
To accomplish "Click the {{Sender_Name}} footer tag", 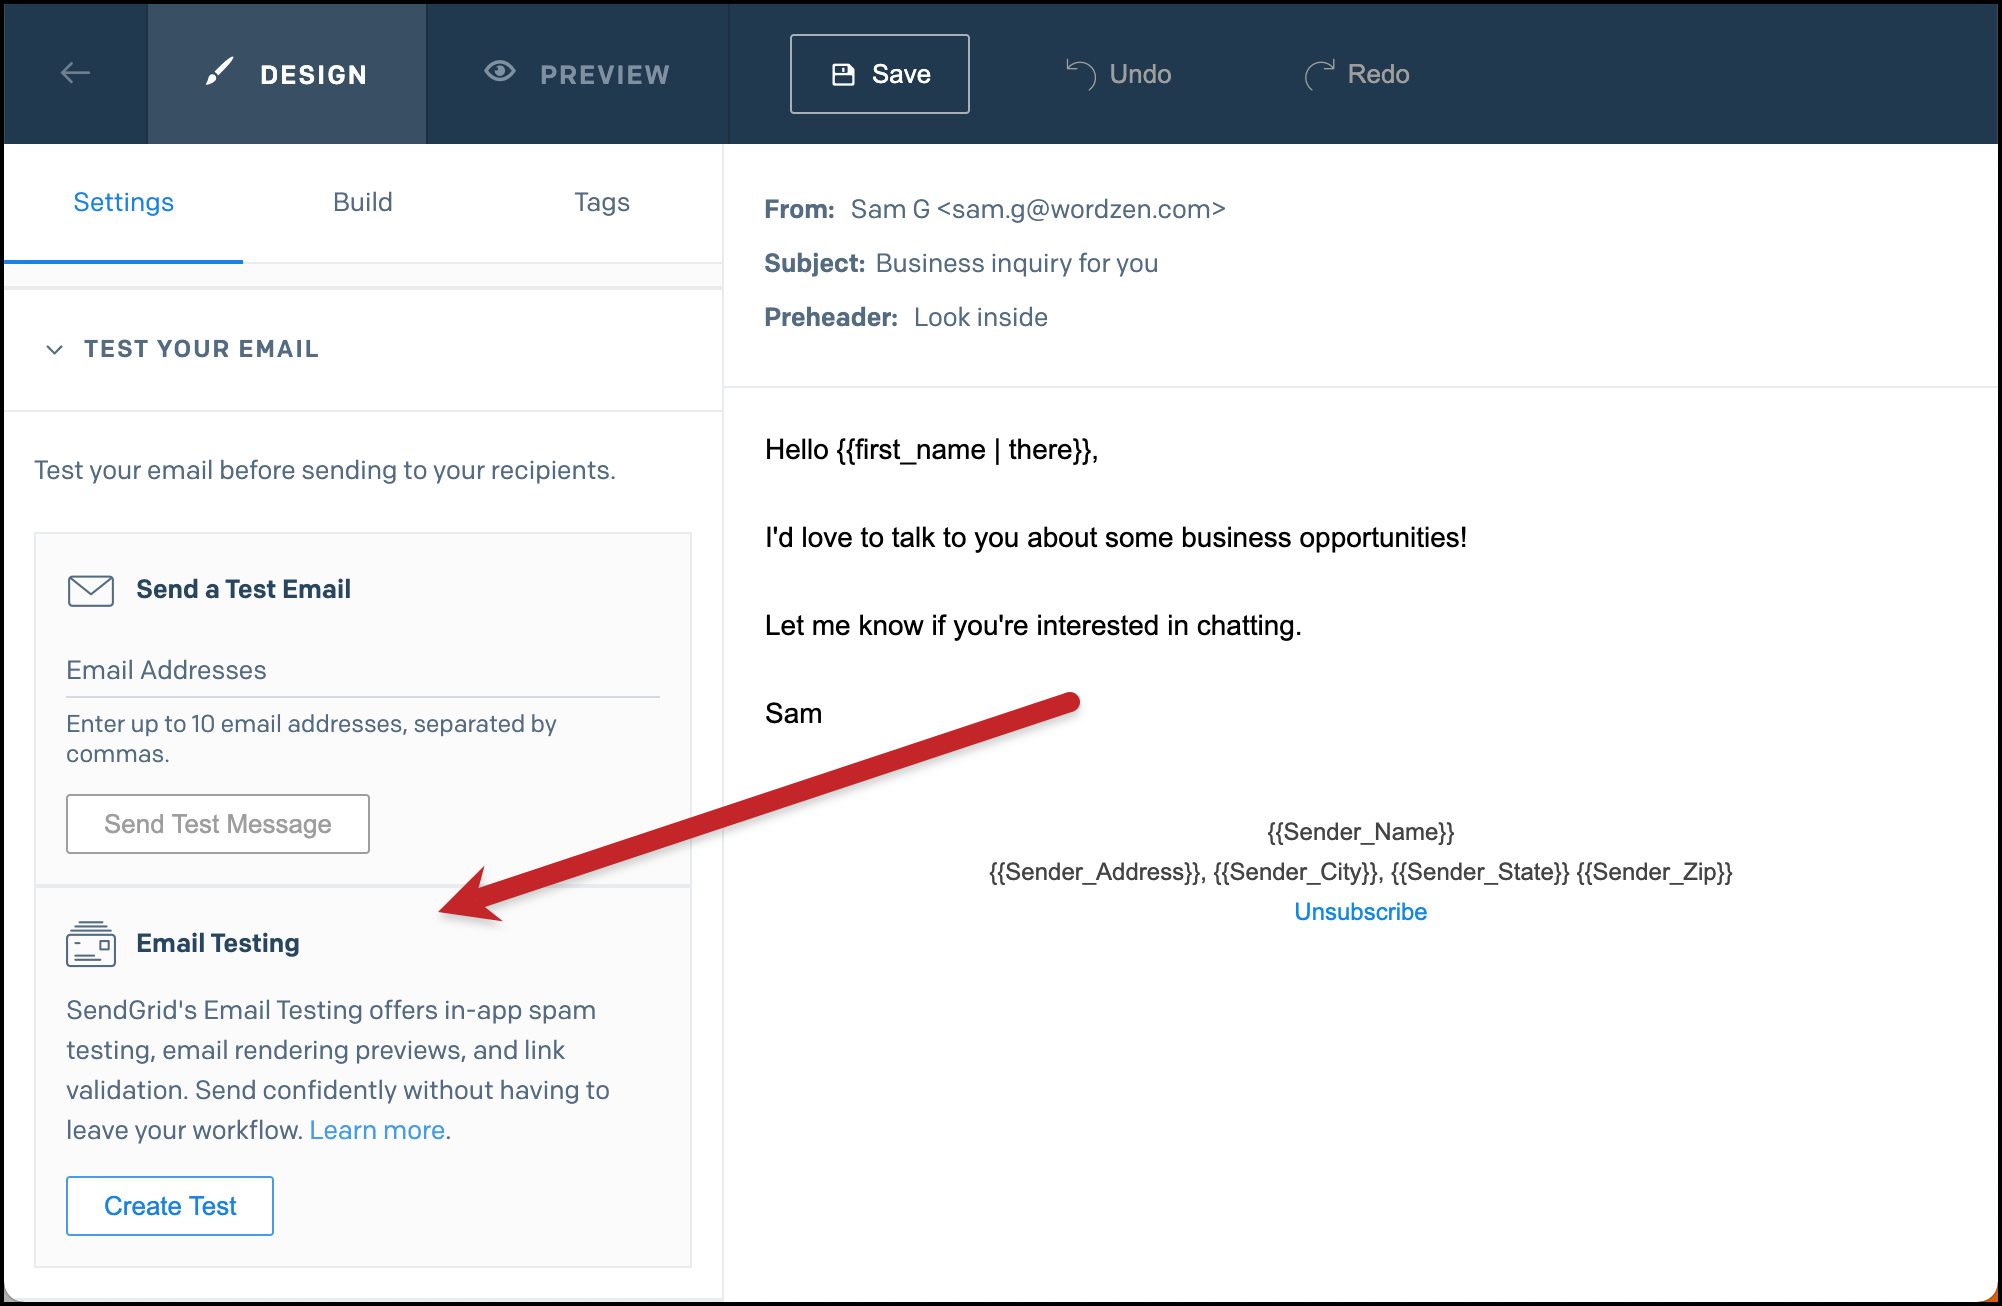I will tap(1360, 832).
